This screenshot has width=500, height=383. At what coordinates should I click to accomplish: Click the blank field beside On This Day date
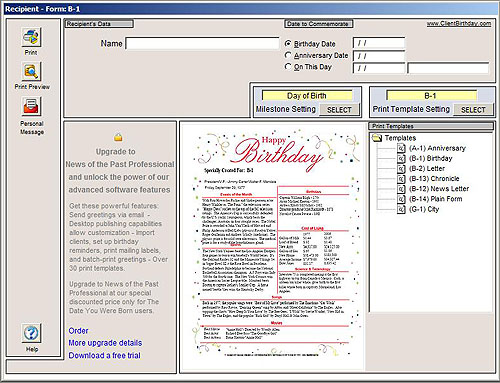(448, 68)
